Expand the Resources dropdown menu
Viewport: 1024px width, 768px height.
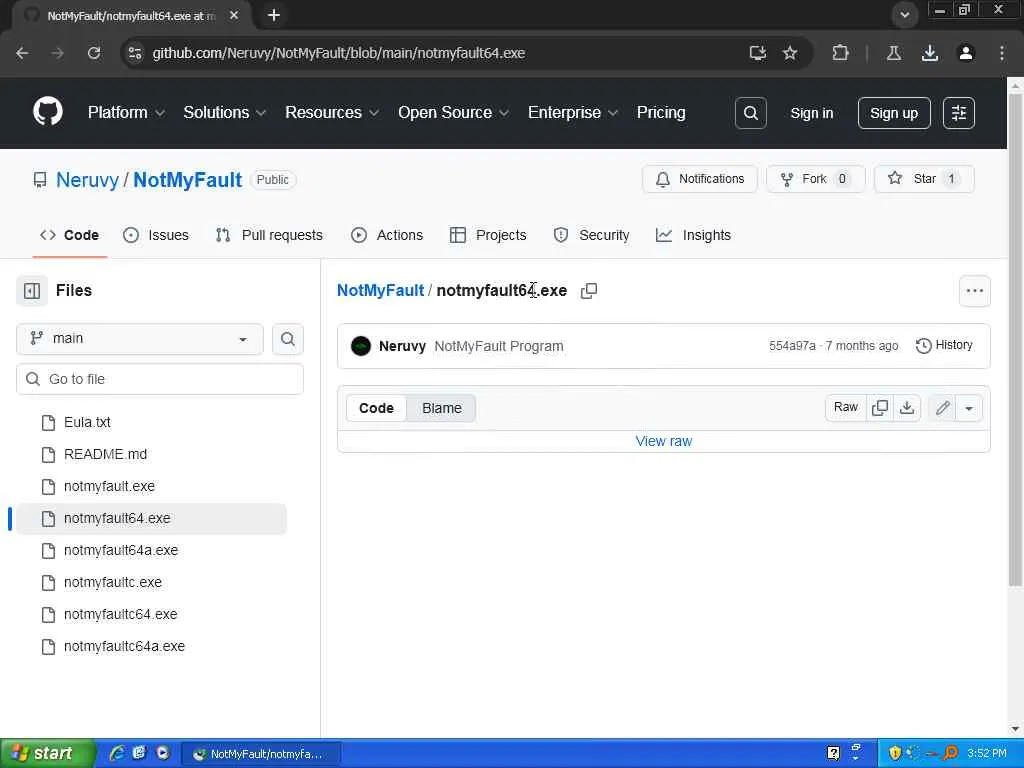click(x=332, y=112)
